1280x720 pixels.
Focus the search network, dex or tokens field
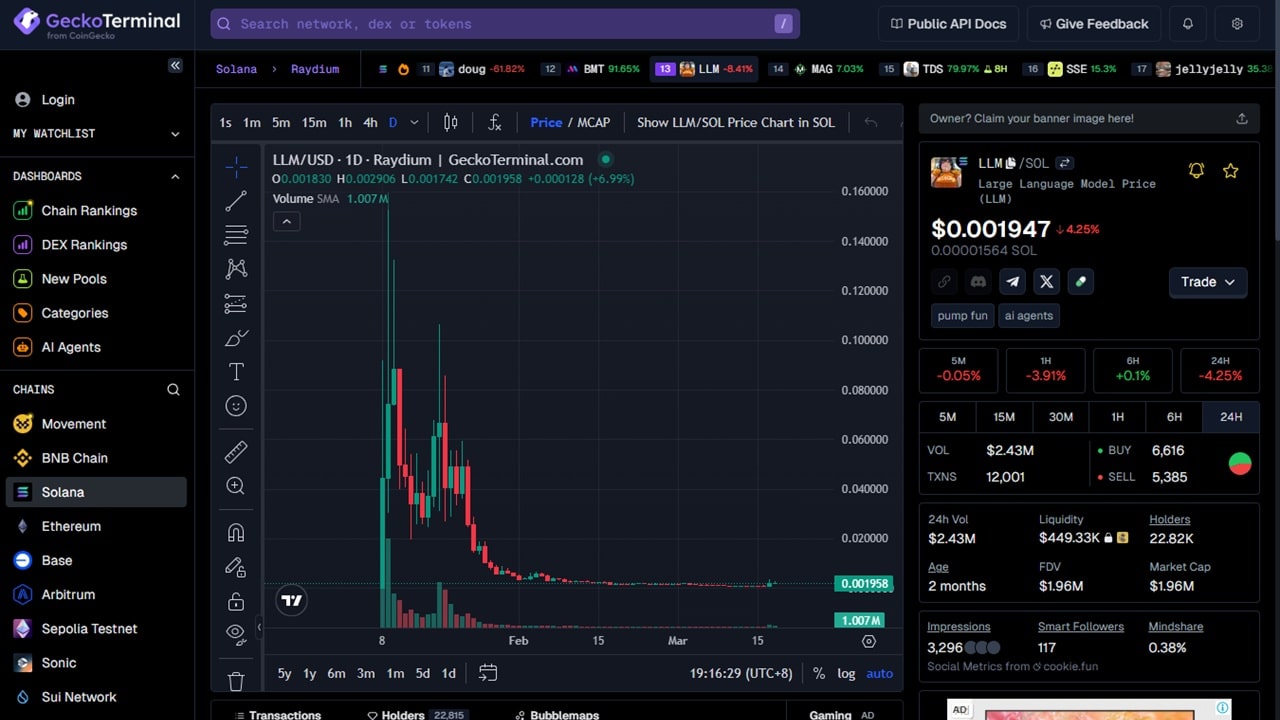tap(505, 24)
